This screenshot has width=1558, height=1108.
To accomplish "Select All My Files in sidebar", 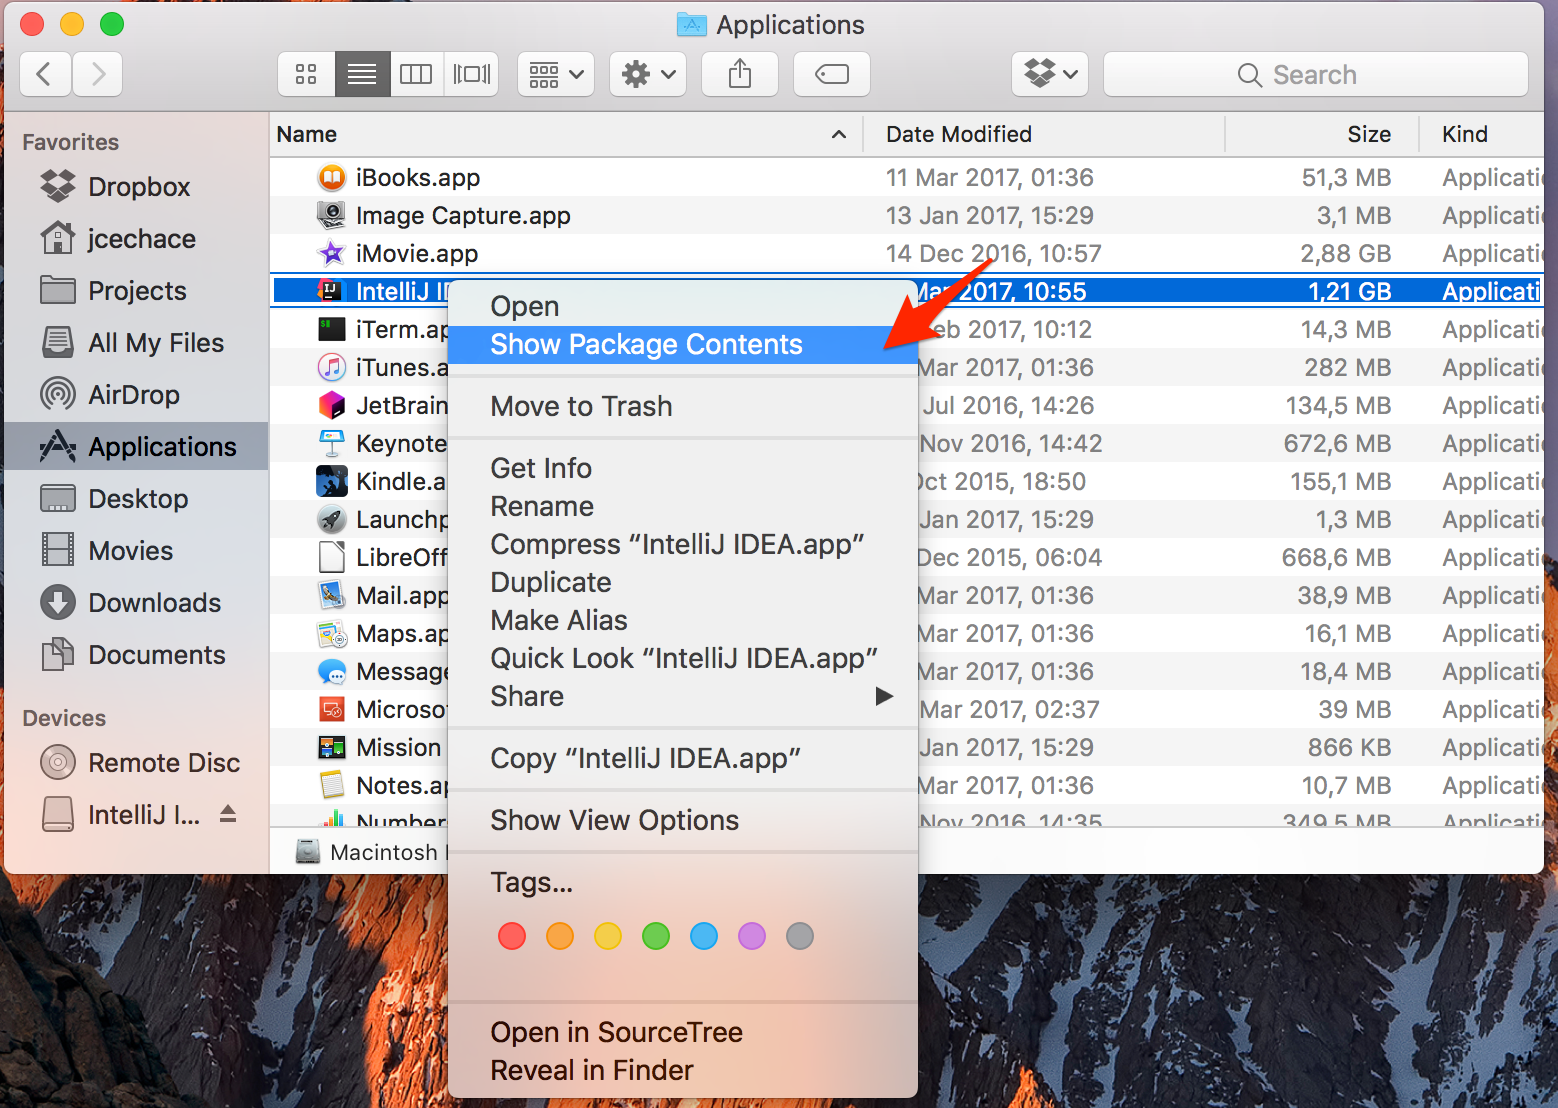I will point(136,343).
